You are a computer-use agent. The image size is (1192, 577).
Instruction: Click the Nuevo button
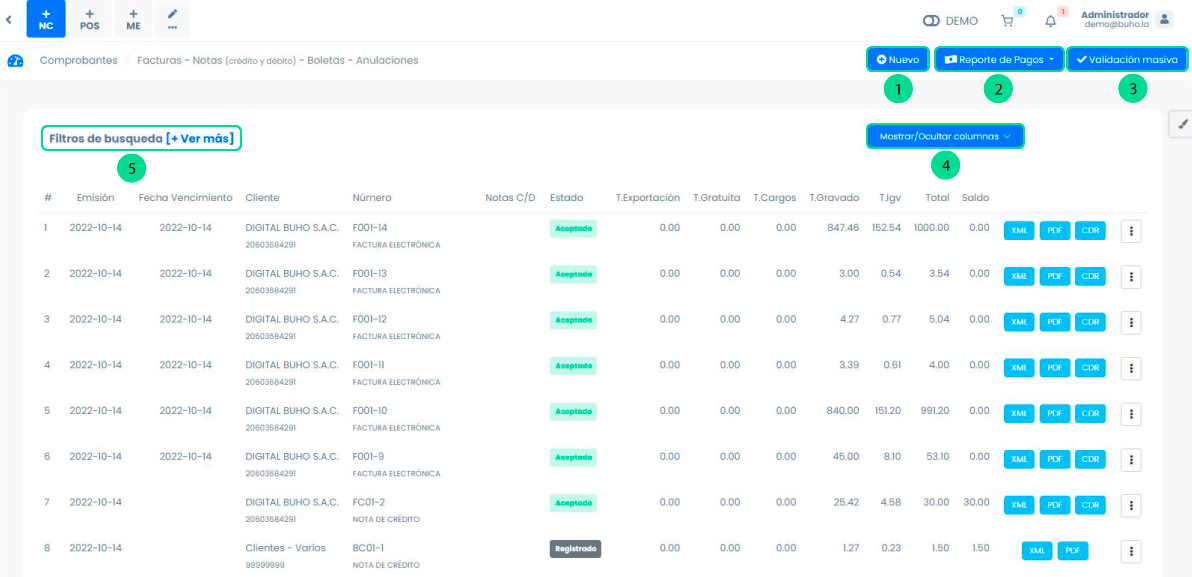coord(898,60)
